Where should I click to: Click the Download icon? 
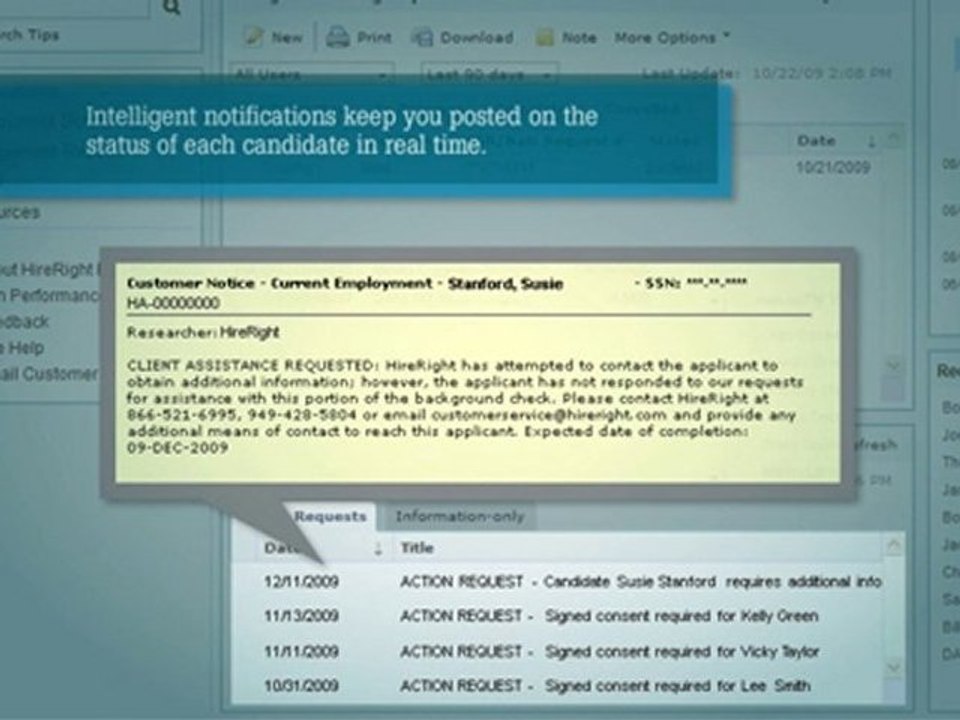422,38
